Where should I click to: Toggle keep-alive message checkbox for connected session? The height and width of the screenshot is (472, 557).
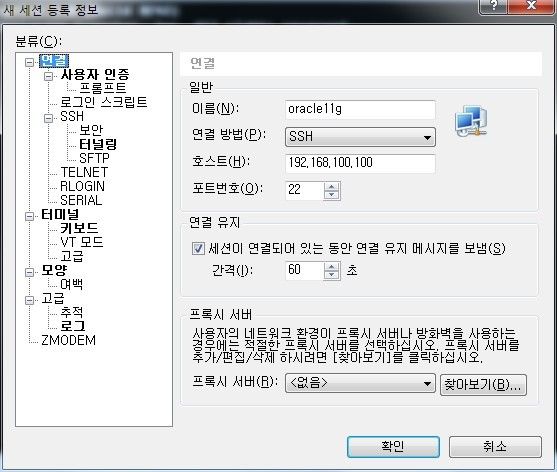point(198,248)
